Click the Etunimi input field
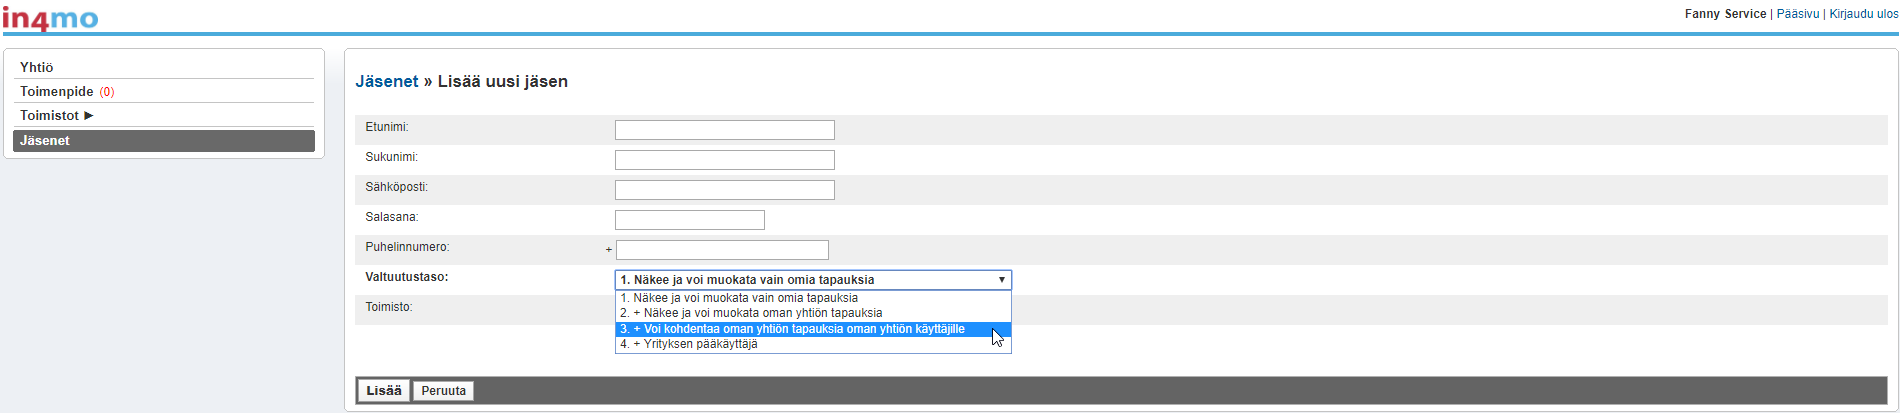The height and width of the screenshot is (413, 1900). tap(724, 130)
